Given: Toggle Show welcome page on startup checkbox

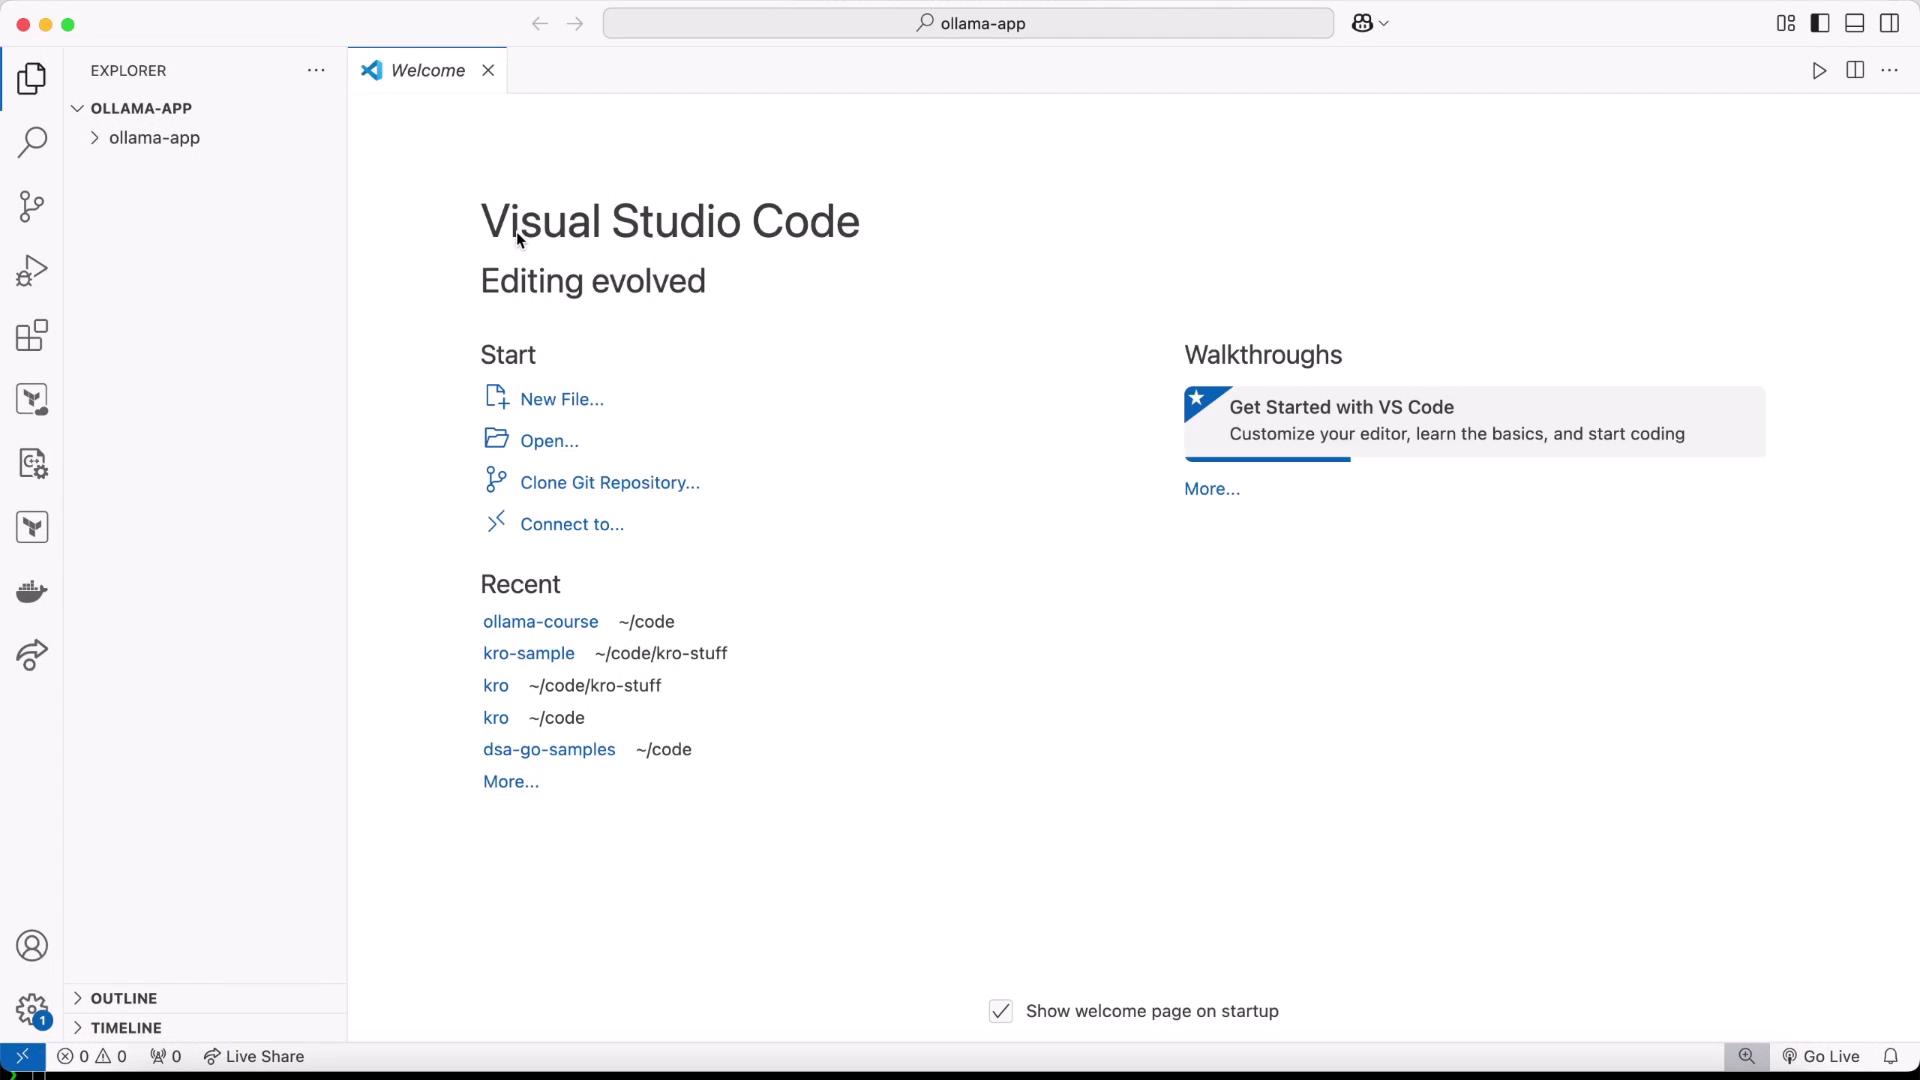Looking at the screenshot, I should tap(1001, 1011).
